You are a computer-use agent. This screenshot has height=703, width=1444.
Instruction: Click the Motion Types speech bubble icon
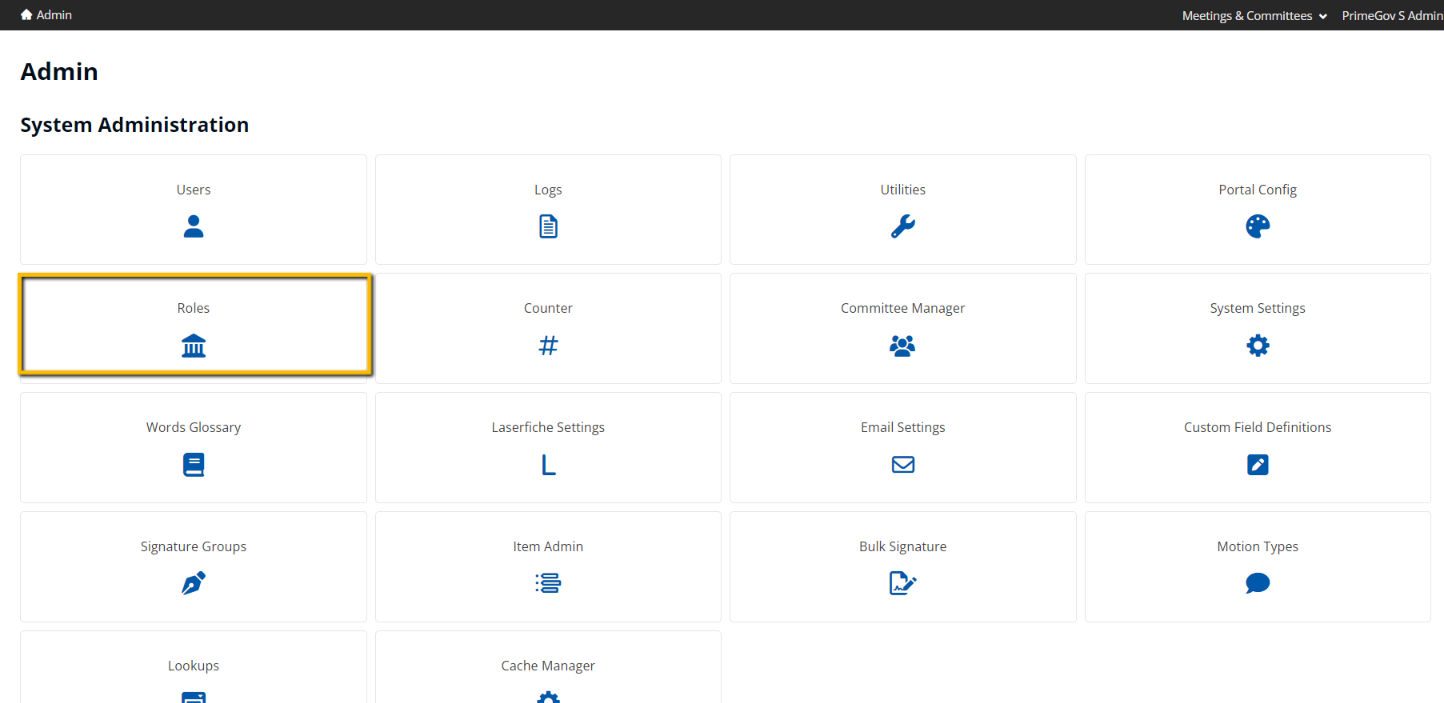pyautogui.click(x=1258, y=584)
